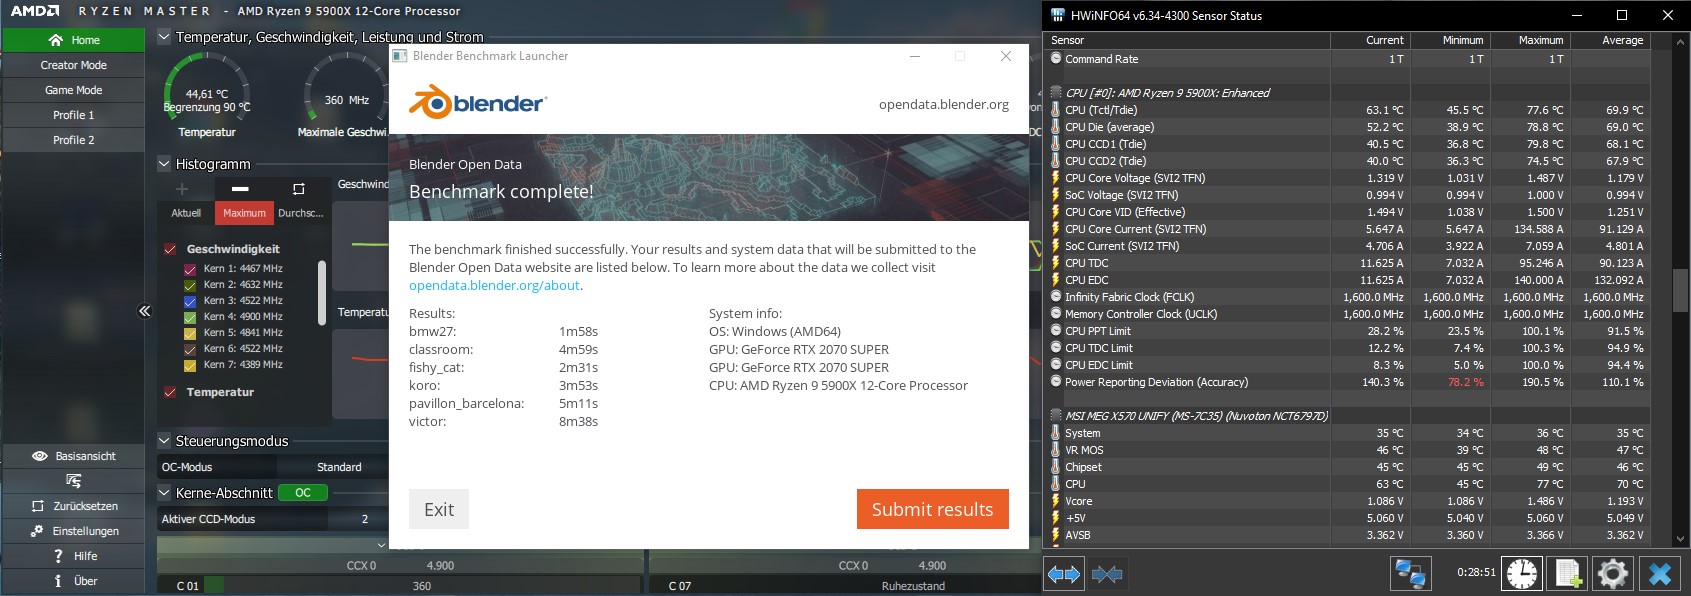1691x596 pixels.
Task: Click HWiNFO scrollbar down arrow
Action: tap(1680, 539)
